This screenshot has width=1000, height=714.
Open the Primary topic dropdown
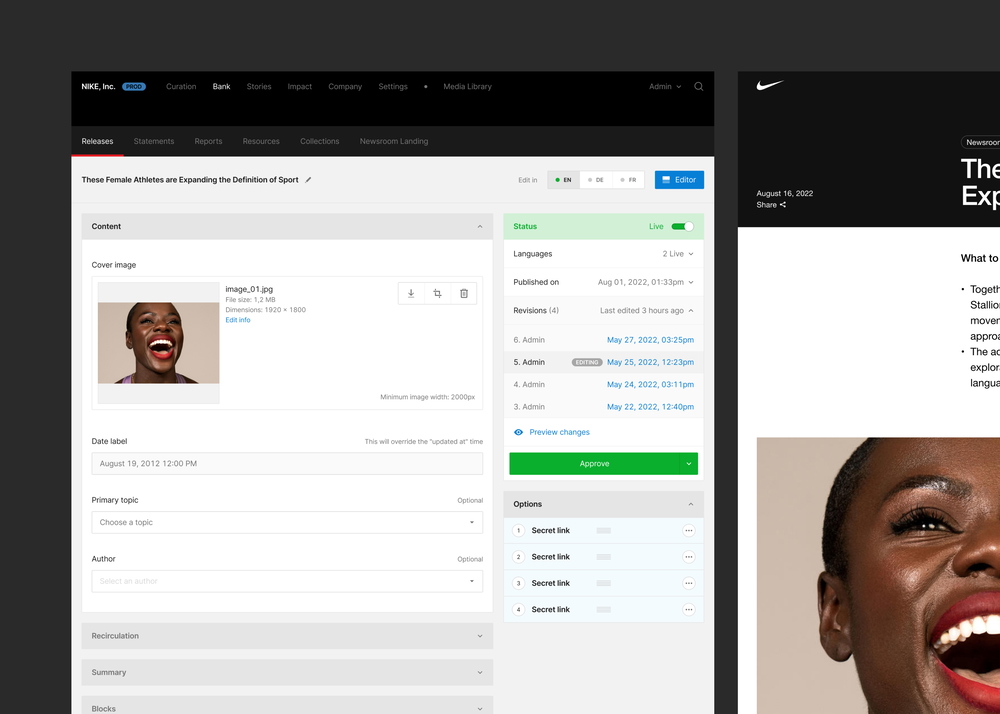click(287, 522)
